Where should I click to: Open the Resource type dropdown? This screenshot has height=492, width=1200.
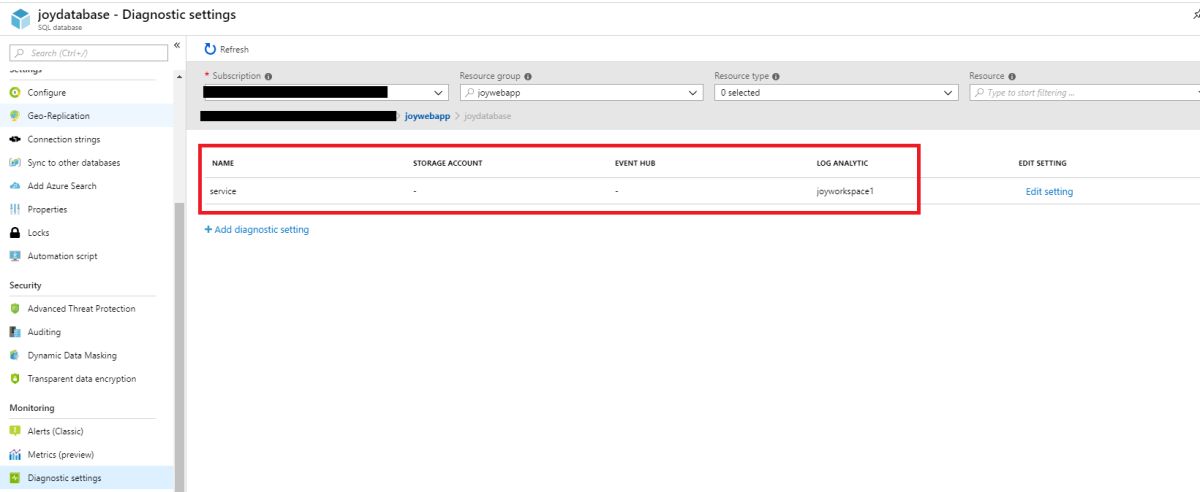(x=836, y=92)
